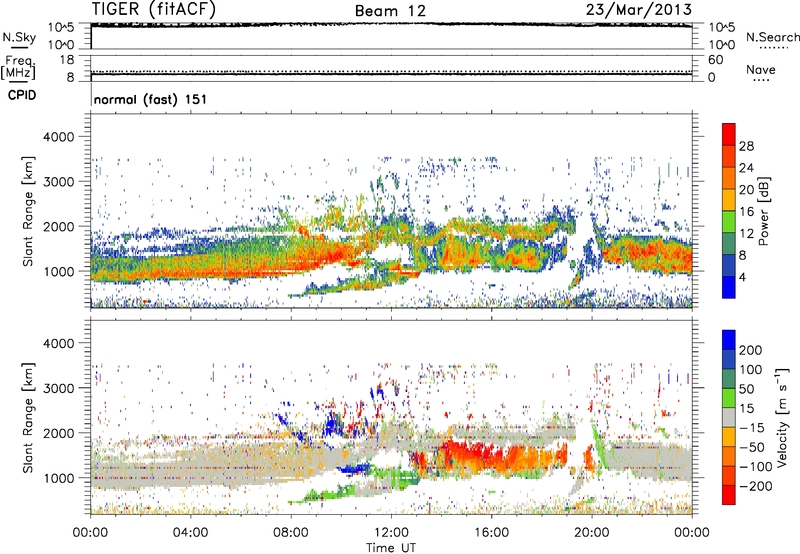Click the 16 tick on Power colorbar
Viewport: 800px width, 554px height.
click(x=746, y=212)
